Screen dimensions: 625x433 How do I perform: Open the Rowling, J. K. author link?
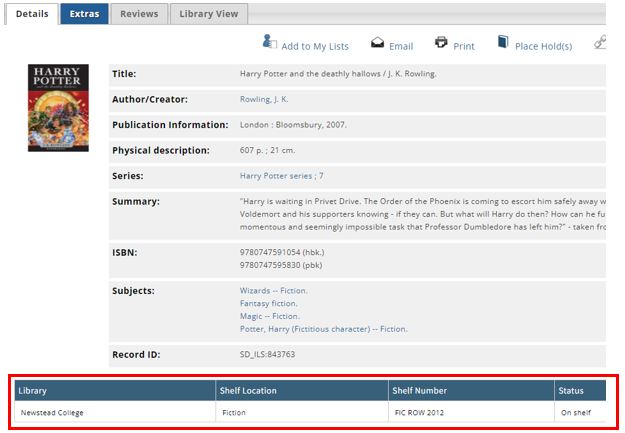point(264,100)
